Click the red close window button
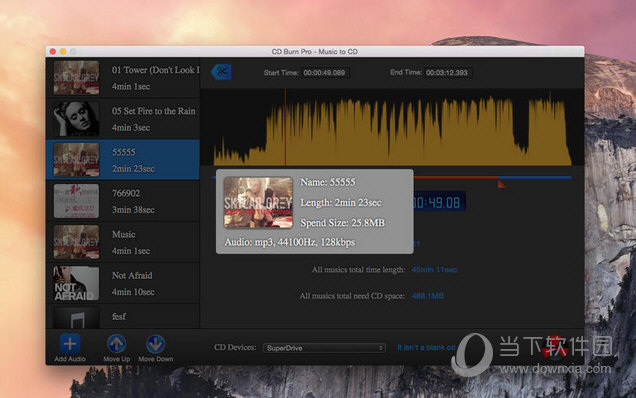Viewport: 636px width, 398px height. 53,52
